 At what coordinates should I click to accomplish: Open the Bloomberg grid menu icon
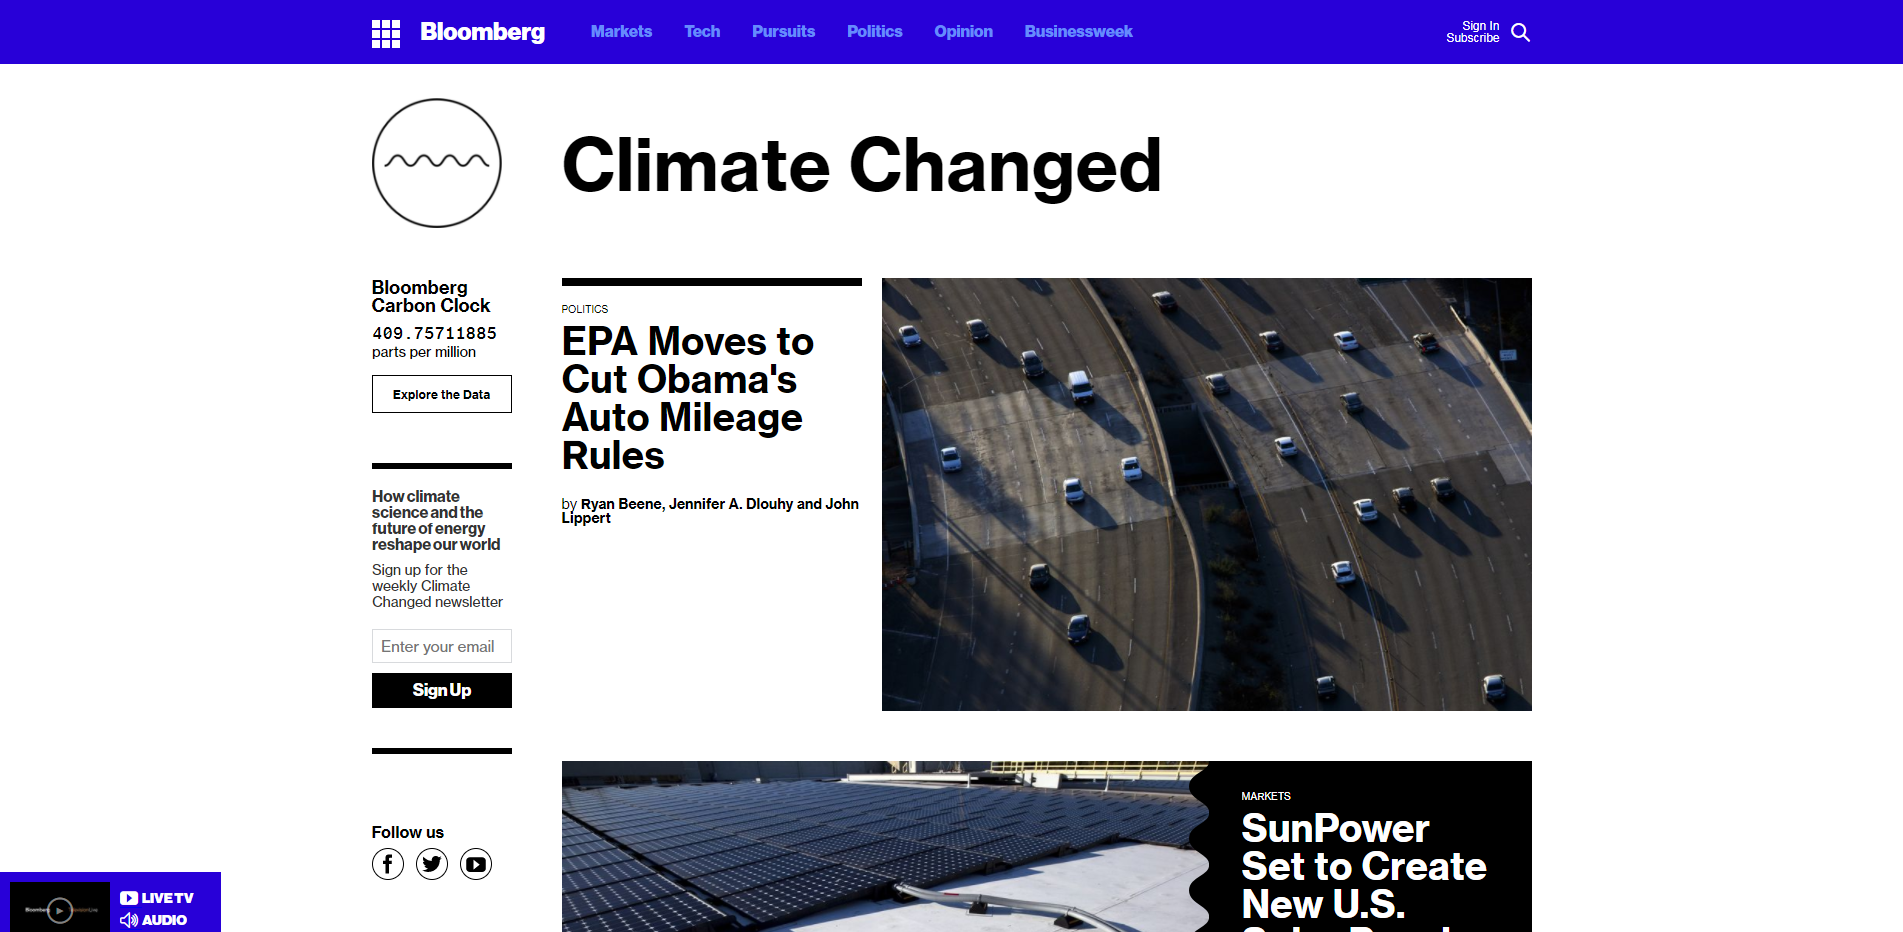tap(385, 33)
